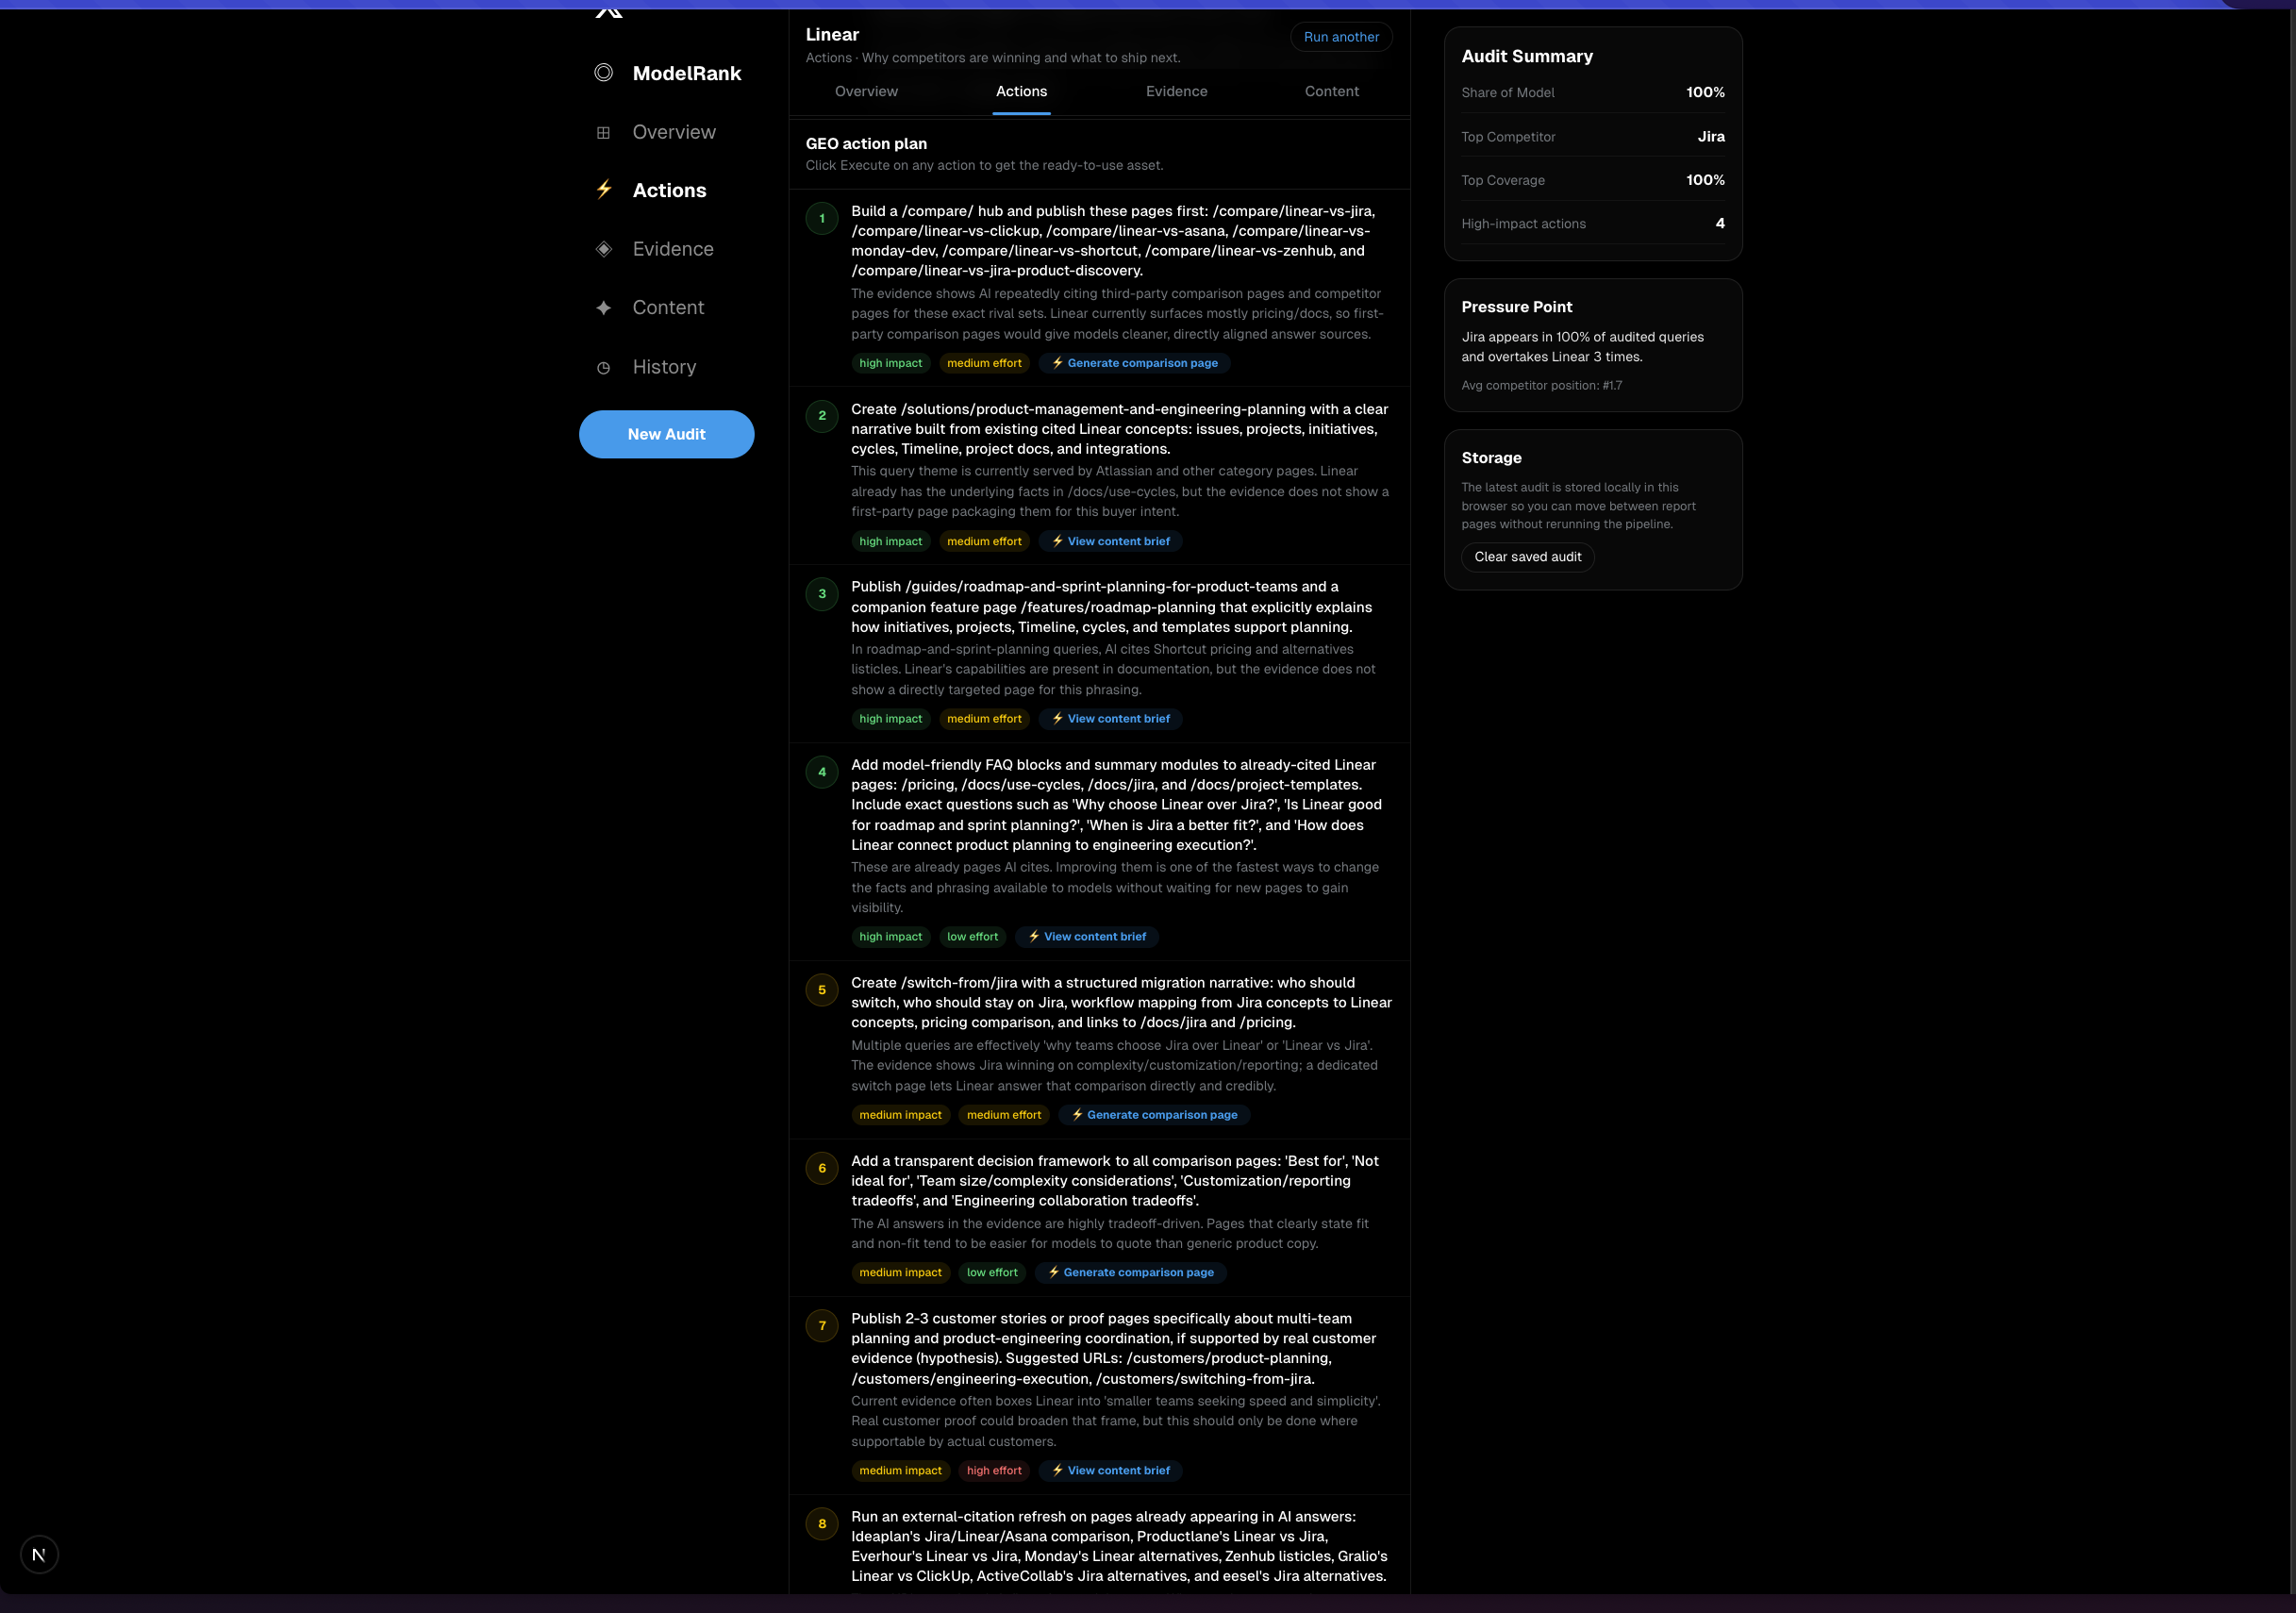Click the Actions lightning bolt sidebar icon
Viewport: 2296px width, 1613px height.
(x=603, y=189)
